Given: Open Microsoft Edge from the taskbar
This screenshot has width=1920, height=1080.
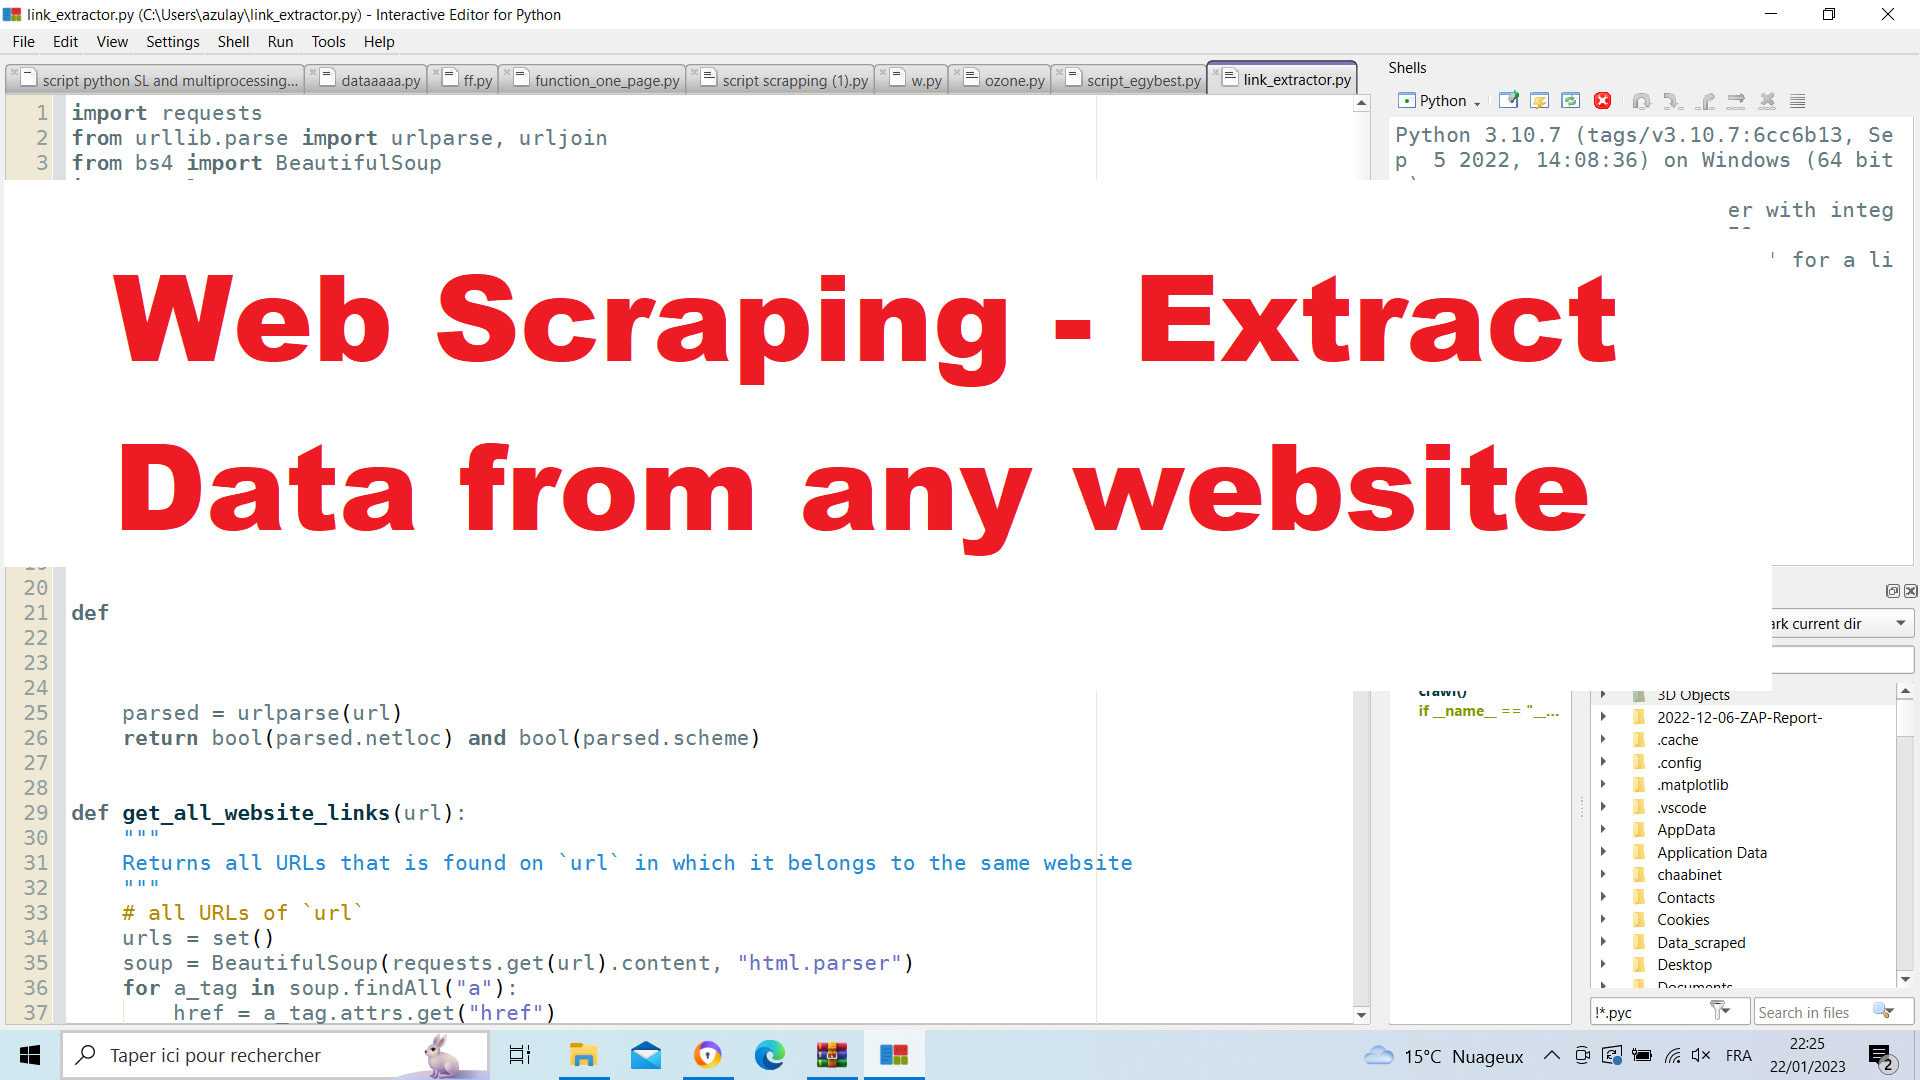Looking at the screenshot, I should point(769,1055).
